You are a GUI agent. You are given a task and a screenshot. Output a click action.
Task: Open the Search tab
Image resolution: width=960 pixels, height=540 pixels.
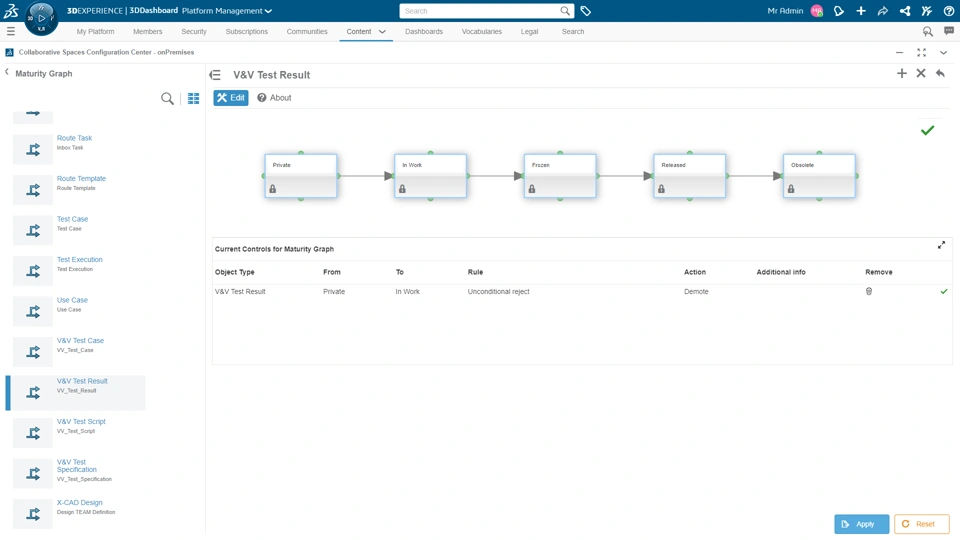pos(573,31)
